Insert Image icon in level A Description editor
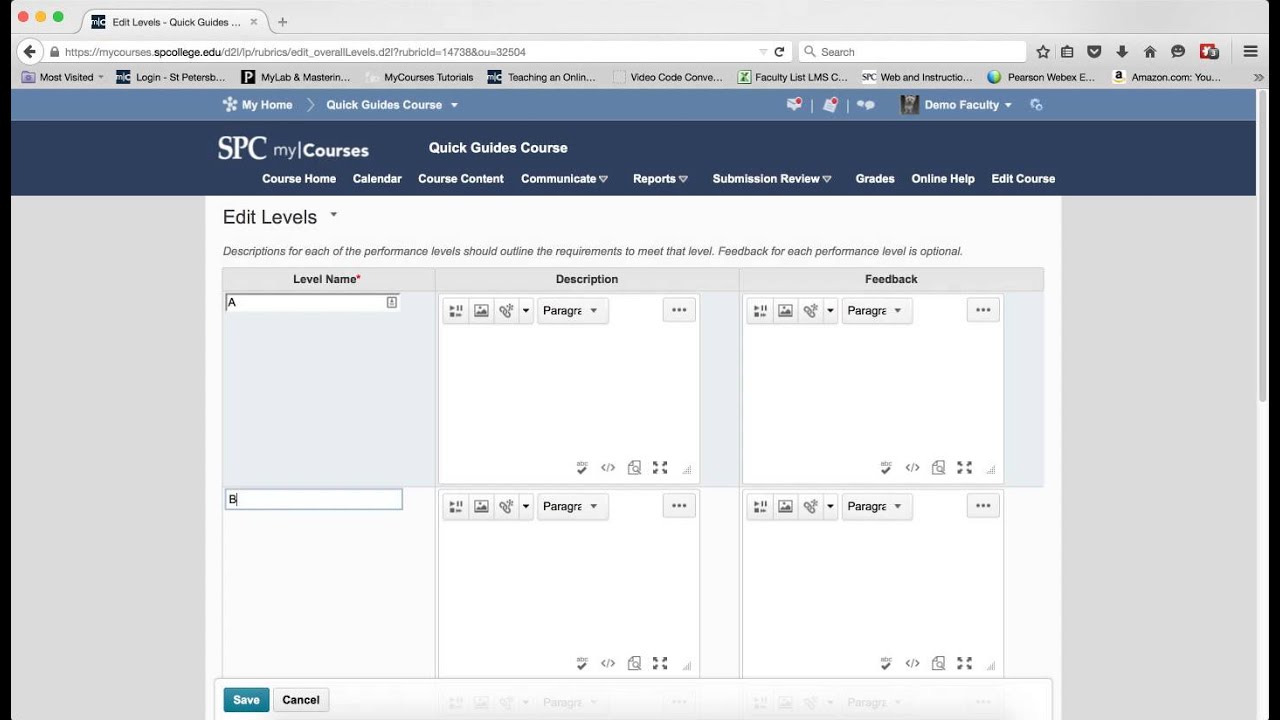This screenshot has height=720, width=1280. click(x=482, y=311)
